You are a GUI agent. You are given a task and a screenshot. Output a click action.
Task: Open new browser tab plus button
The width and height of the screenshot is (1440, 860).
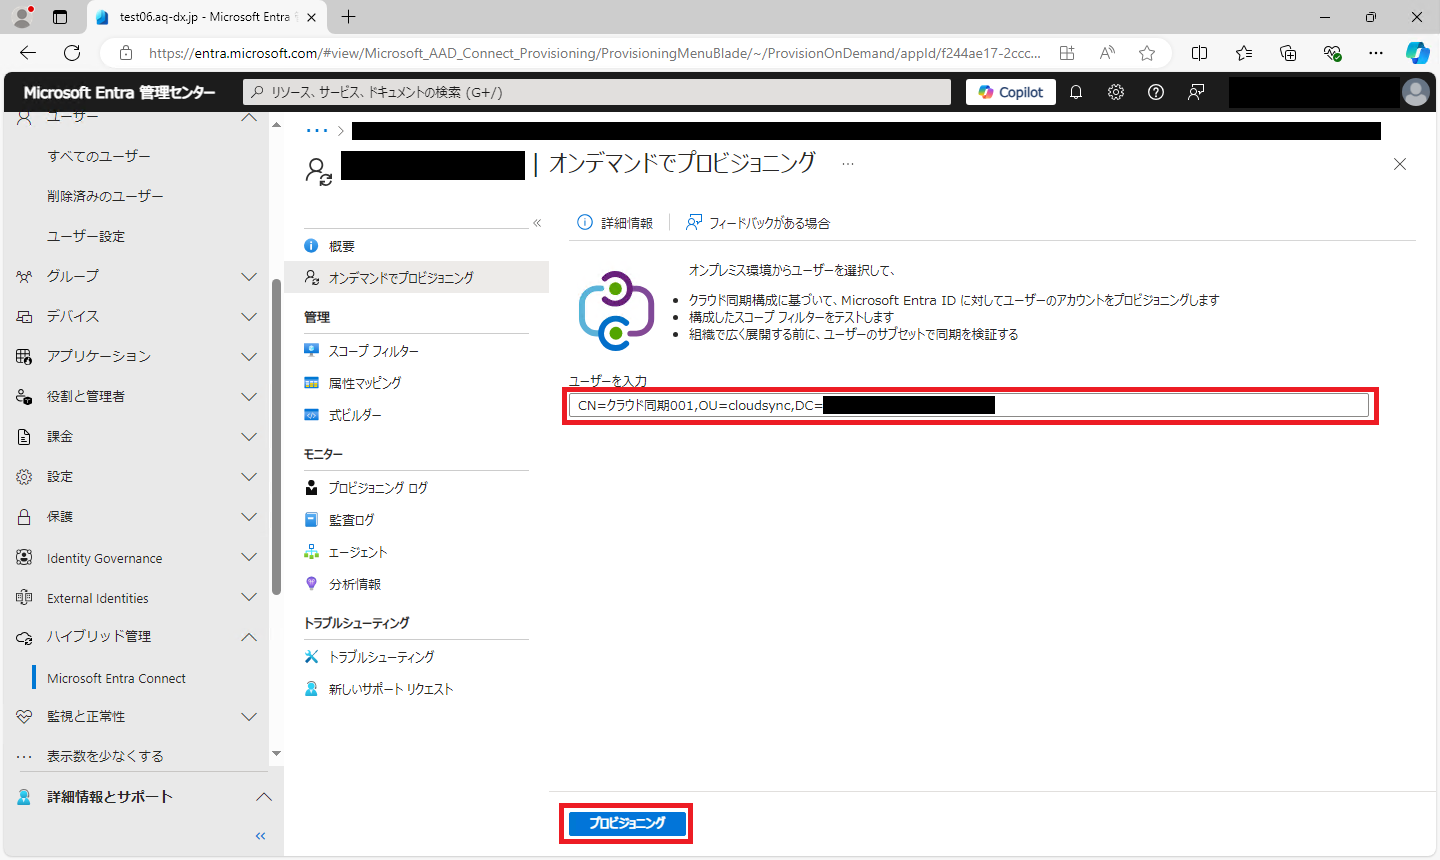[x=348, y=17]
